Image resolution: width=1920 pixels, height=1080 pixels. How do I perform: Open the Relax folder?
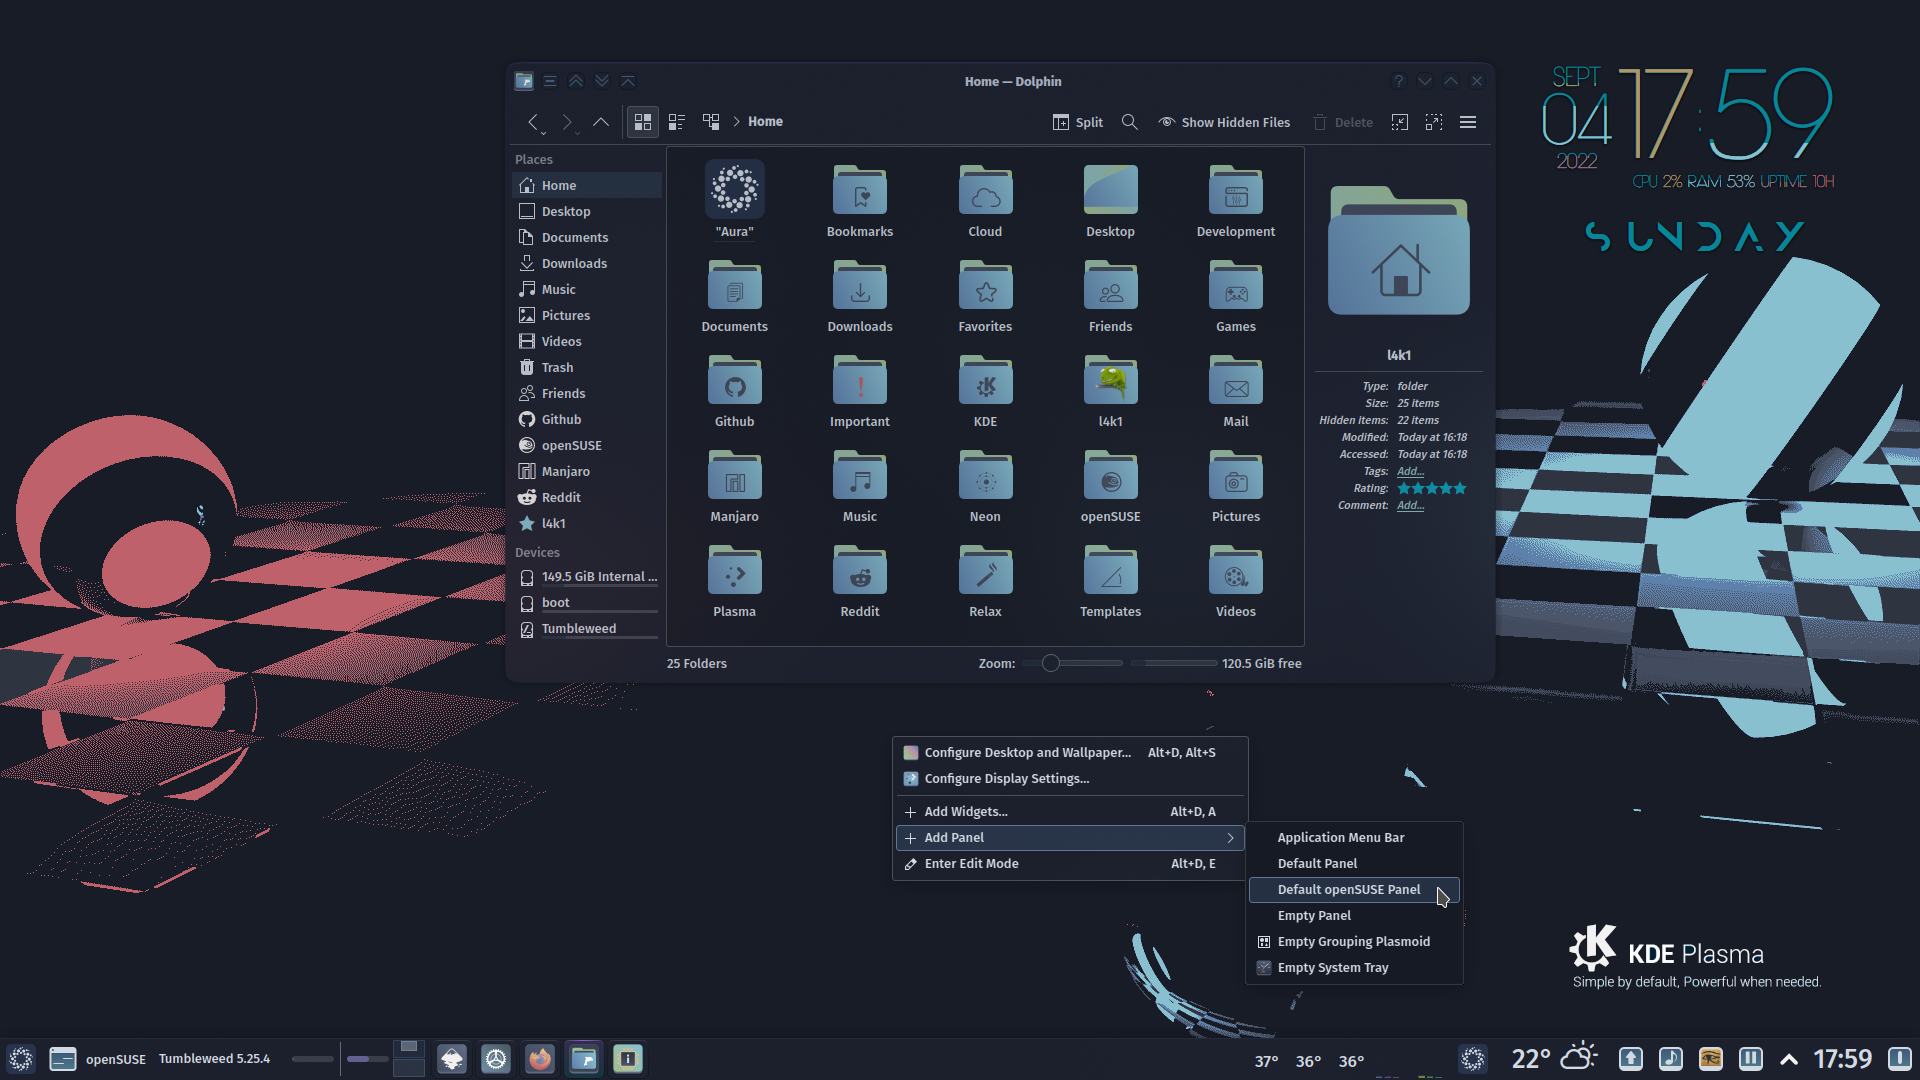click(x=985, y=581)
